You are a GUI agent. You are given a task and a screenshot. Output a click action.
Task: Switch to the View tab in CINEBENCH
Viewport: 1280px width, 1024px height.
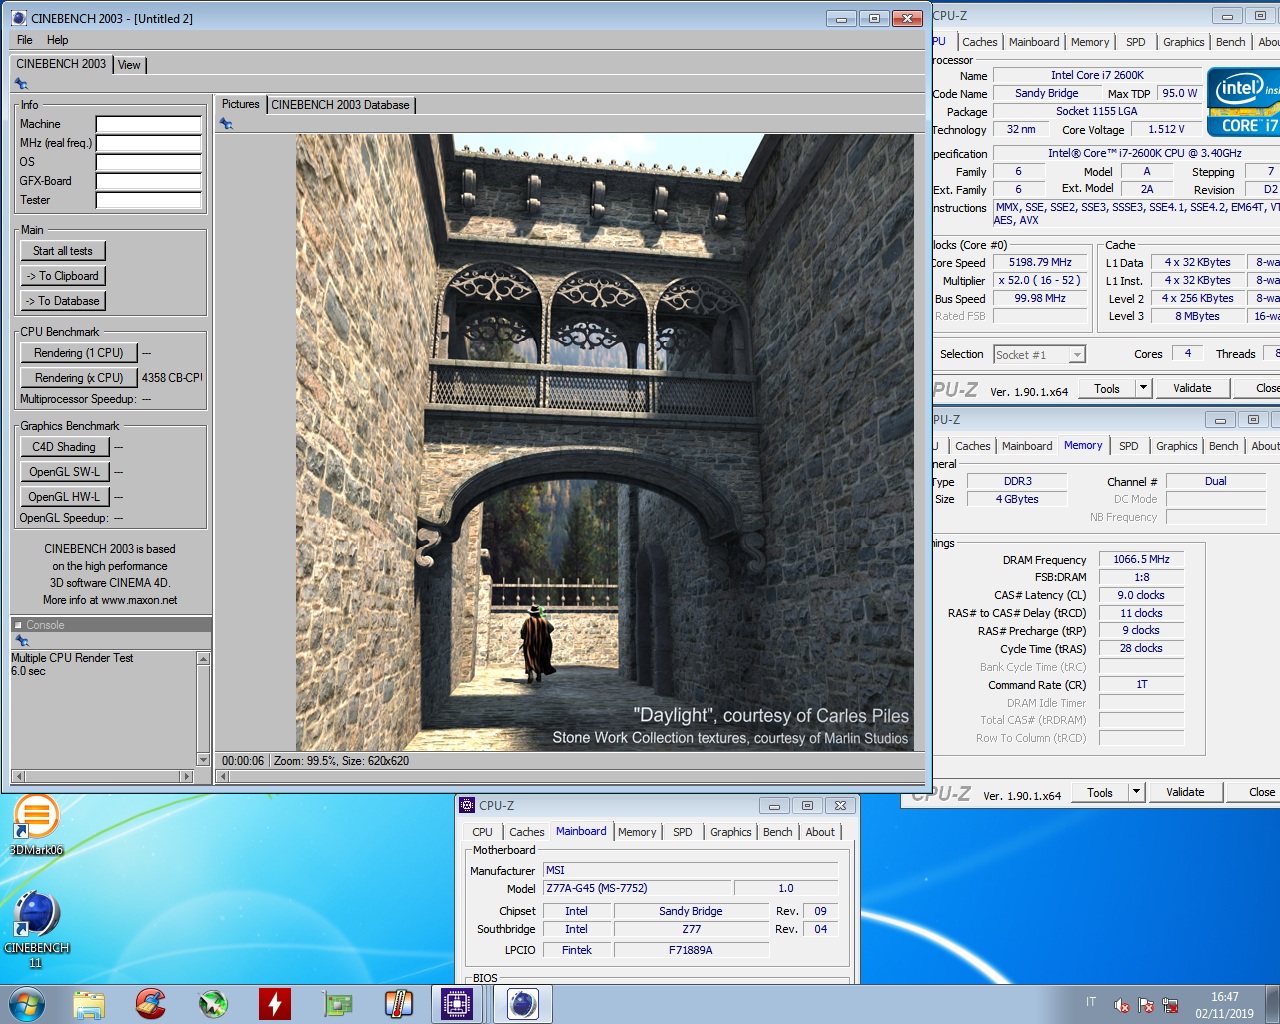[129, 65]
